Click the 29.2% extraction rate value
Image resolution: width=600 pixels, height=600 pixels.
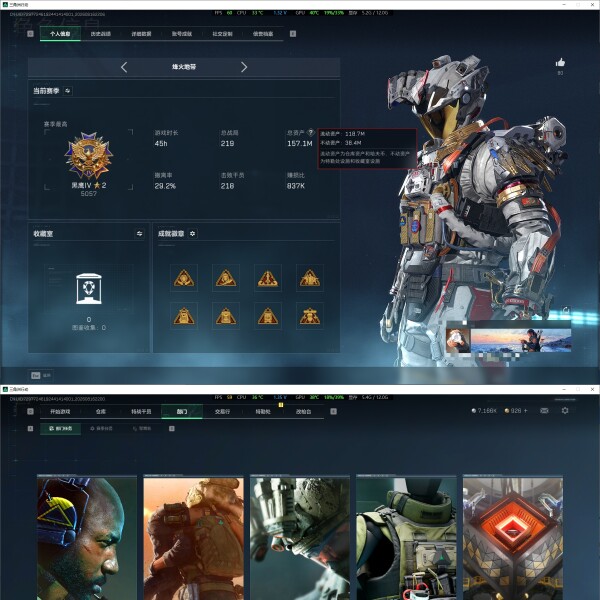[165, 186]
